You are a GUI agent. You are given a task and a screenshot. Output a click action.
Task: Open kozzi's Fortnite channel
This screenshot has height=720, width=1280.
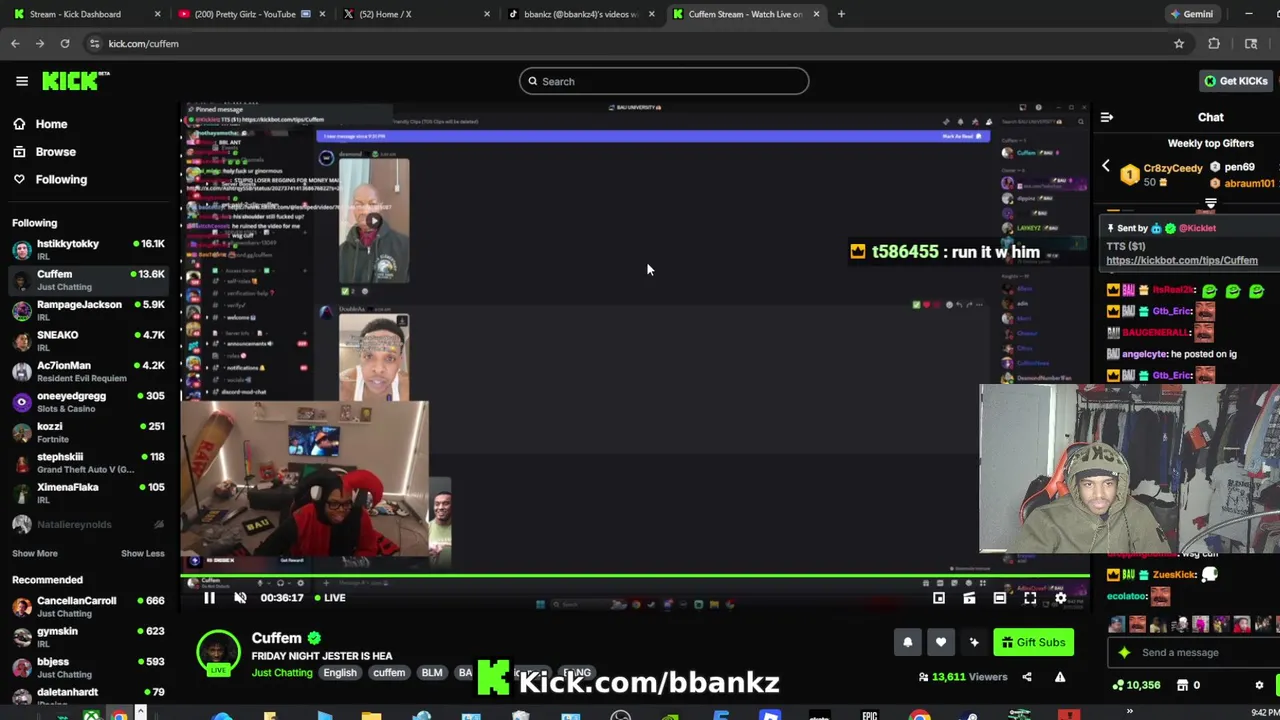tap(88, 432)
